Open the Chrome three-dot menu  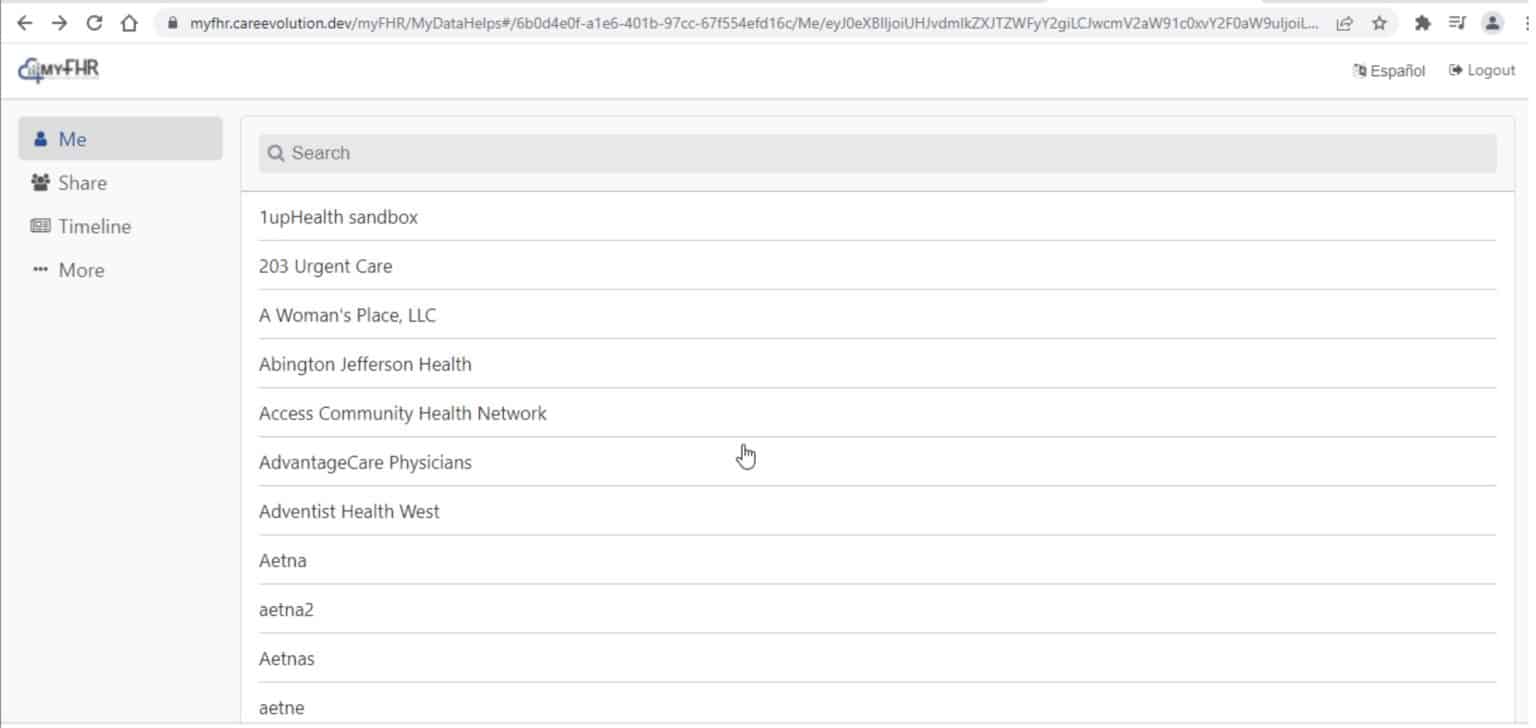[x=1526, y=23]
